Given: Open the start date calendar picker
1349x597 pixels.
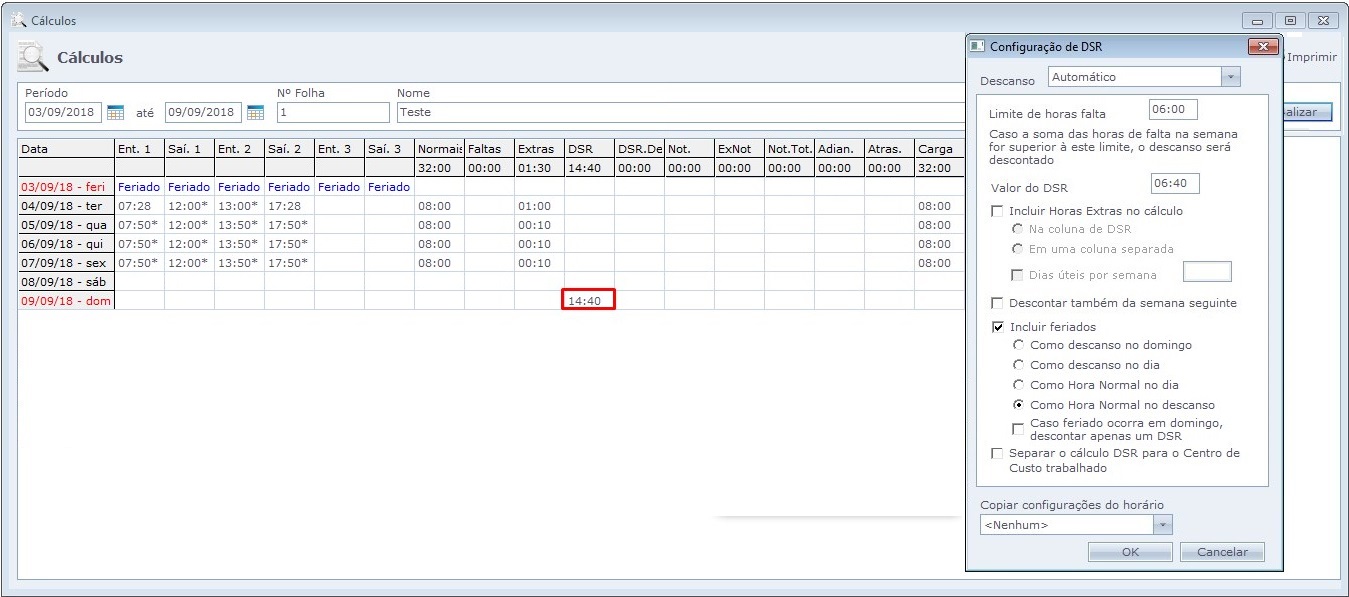Looking at the screenshot, I should pos(115,112).
